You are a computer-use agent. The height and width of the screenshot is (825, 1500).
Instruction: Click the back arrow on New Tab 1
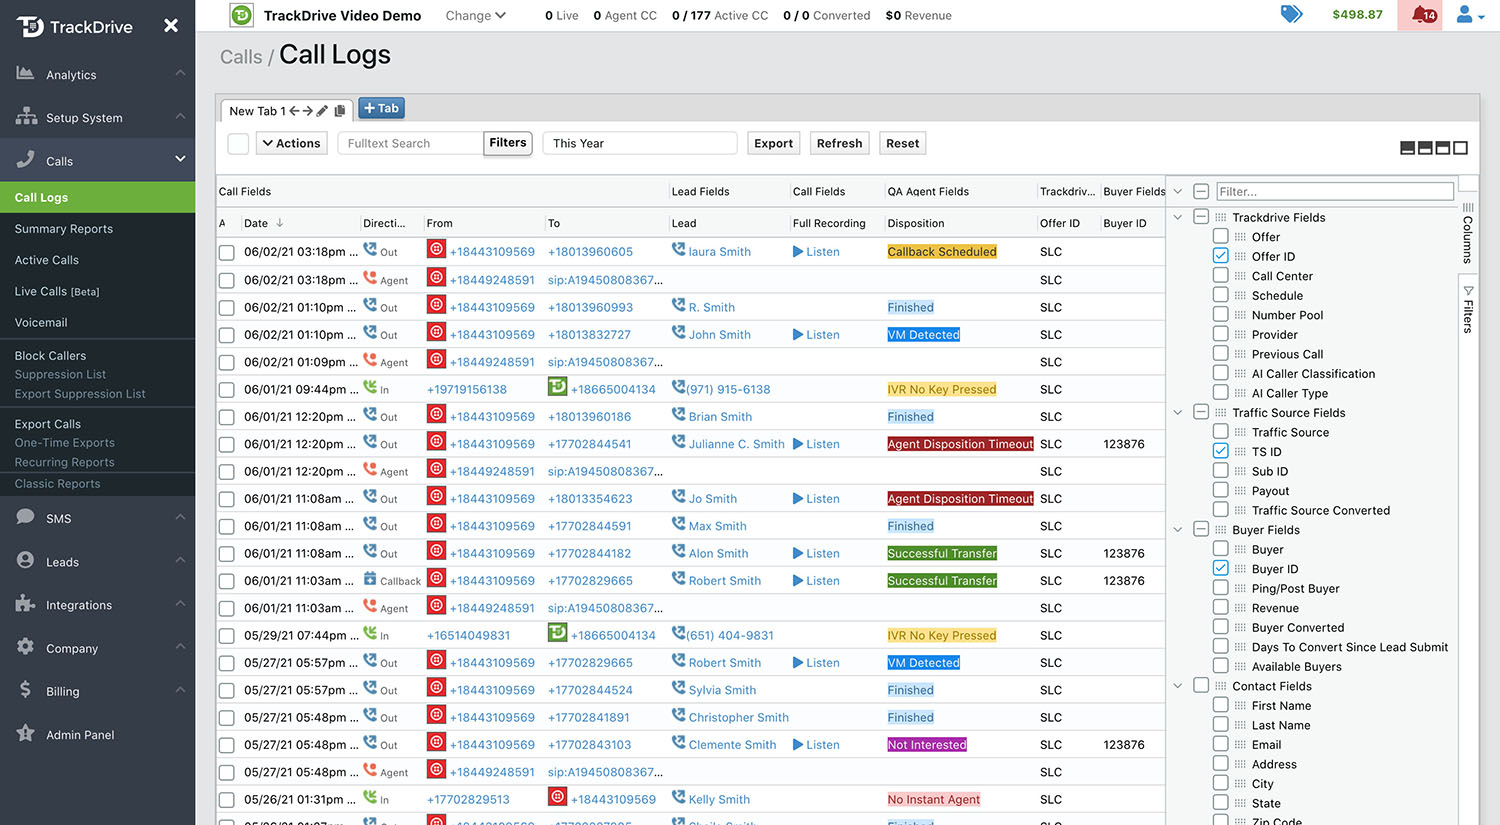pyautogui.click(x=295, y=111)
